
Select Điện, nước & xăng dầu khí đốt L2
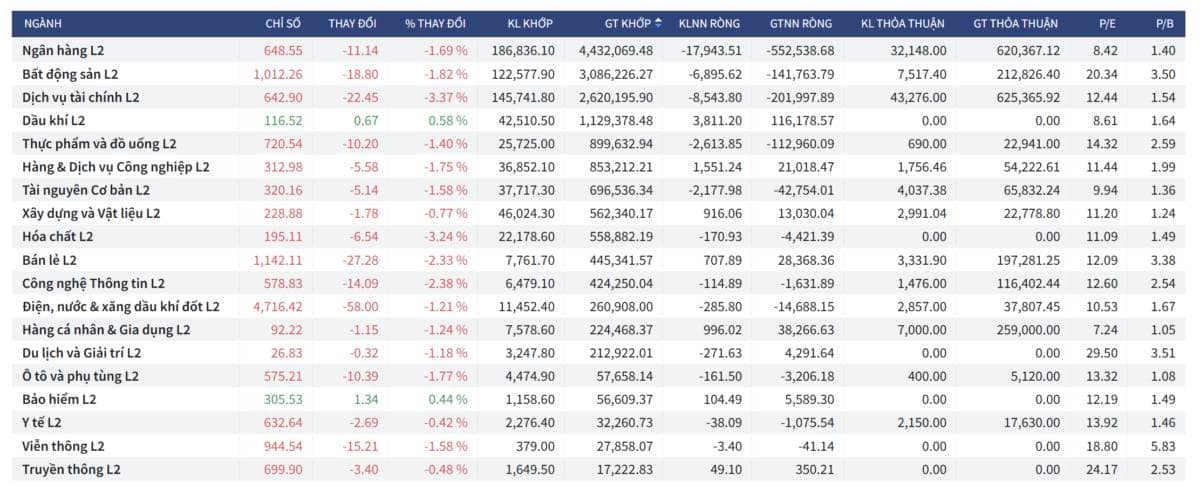121,306
